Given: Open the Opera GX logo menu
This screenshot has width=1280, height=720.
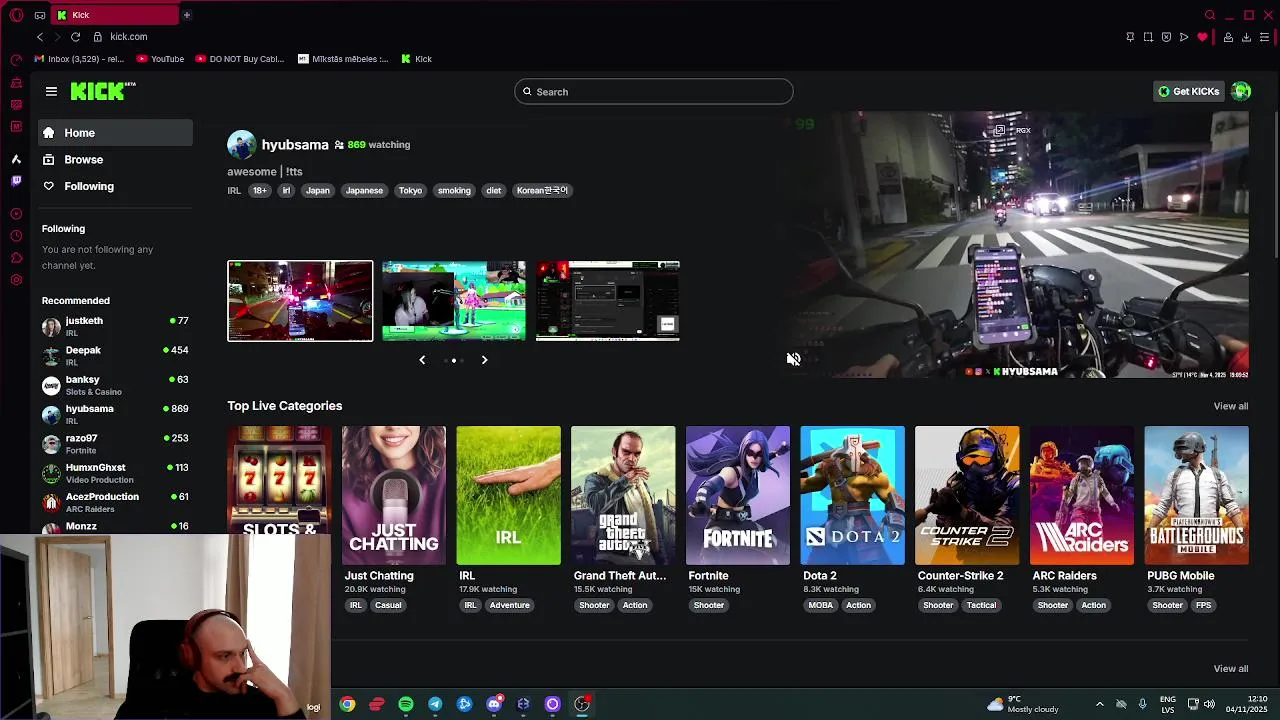Looking at the screenshot, I should pos(16,15).
